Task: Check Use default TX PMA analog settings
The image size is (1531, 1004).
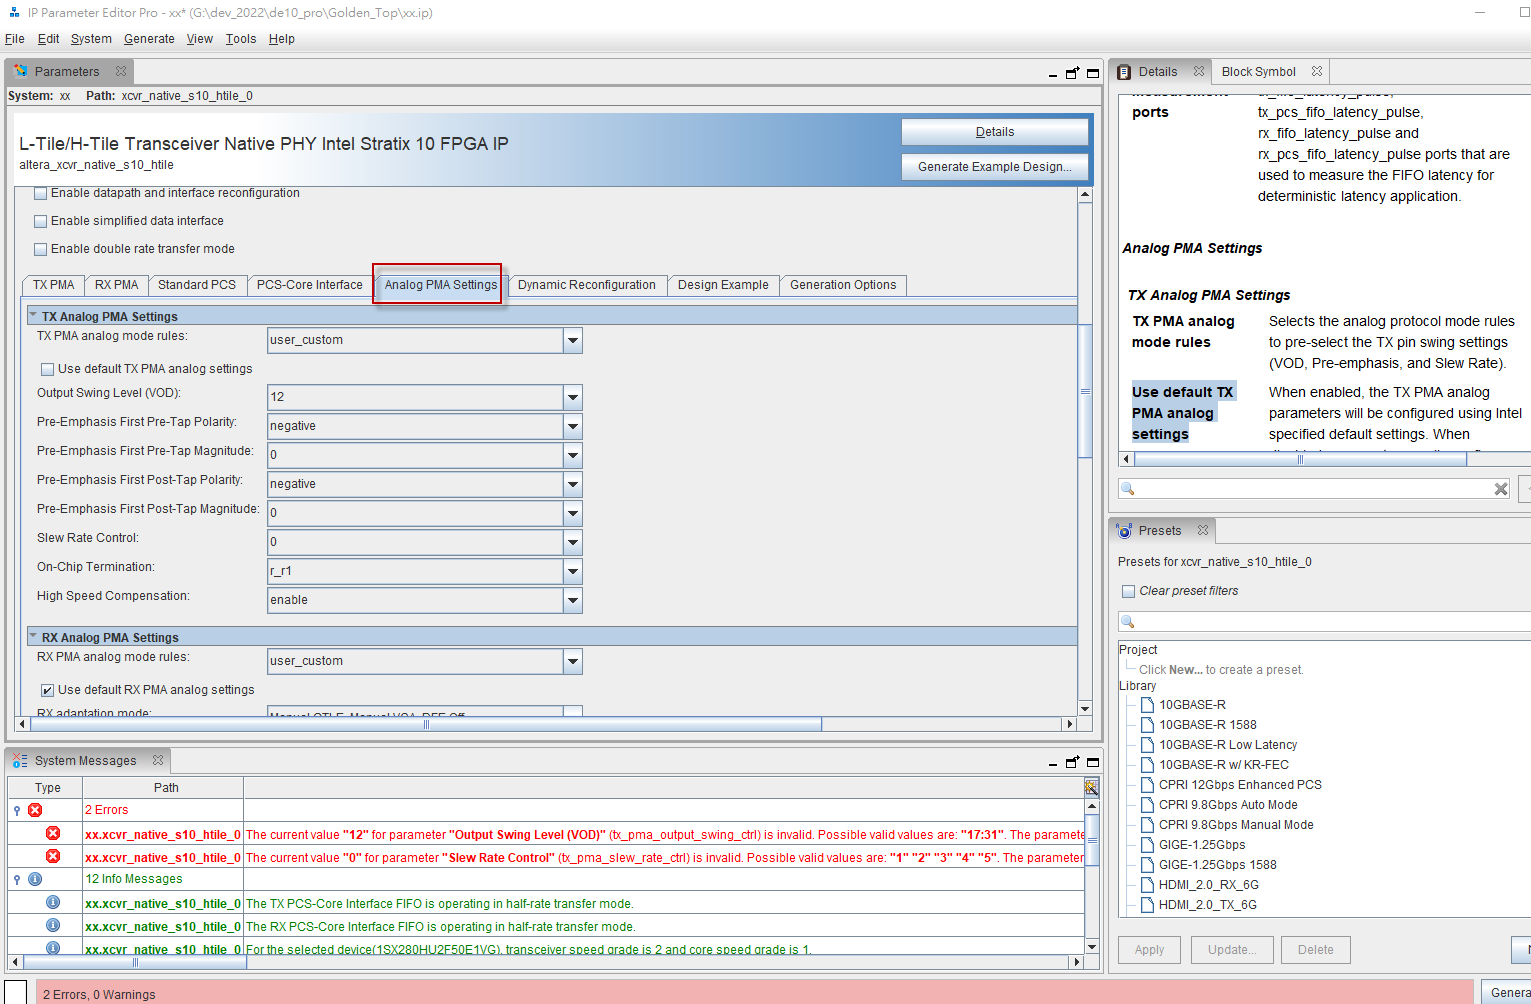Action: point(47,369)
